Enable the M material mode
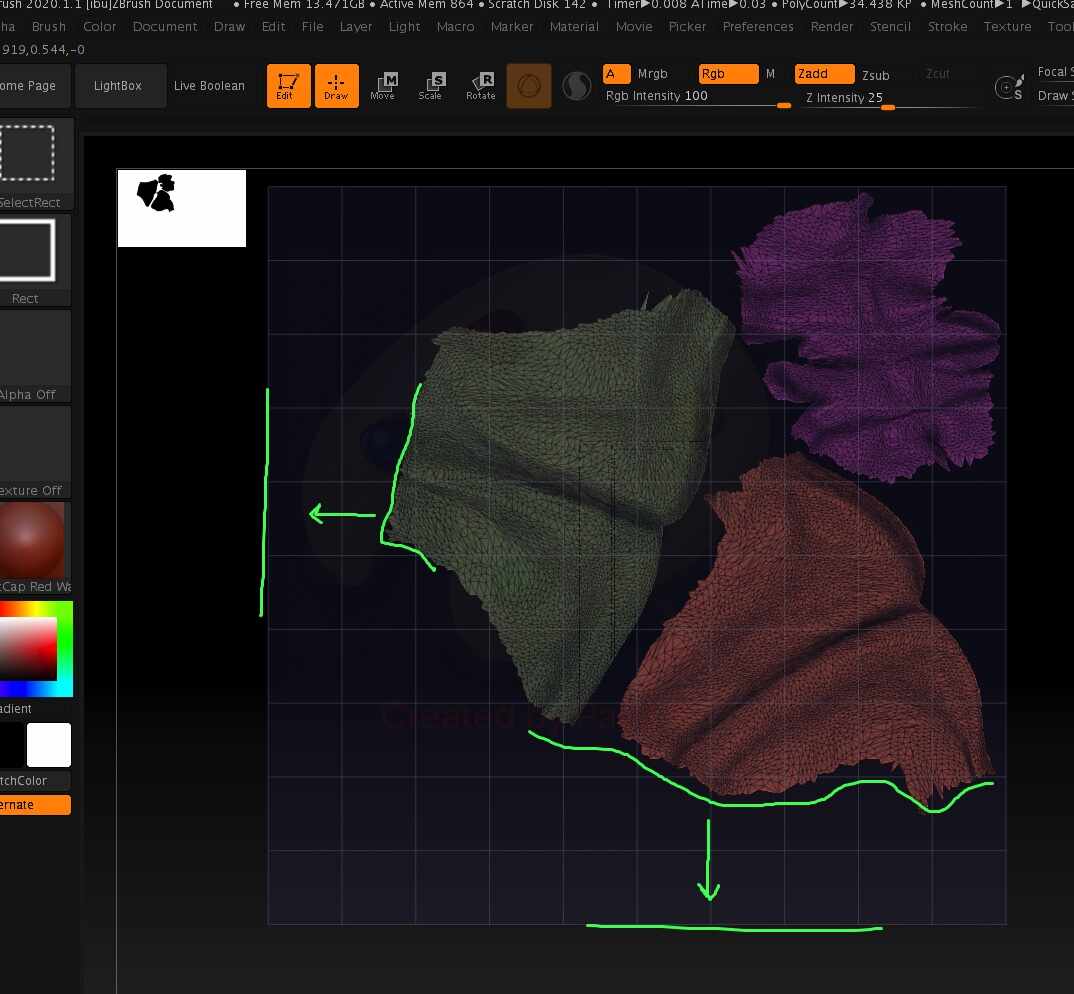The width and height of the screenshot is (1074, 994). point(771,73)
